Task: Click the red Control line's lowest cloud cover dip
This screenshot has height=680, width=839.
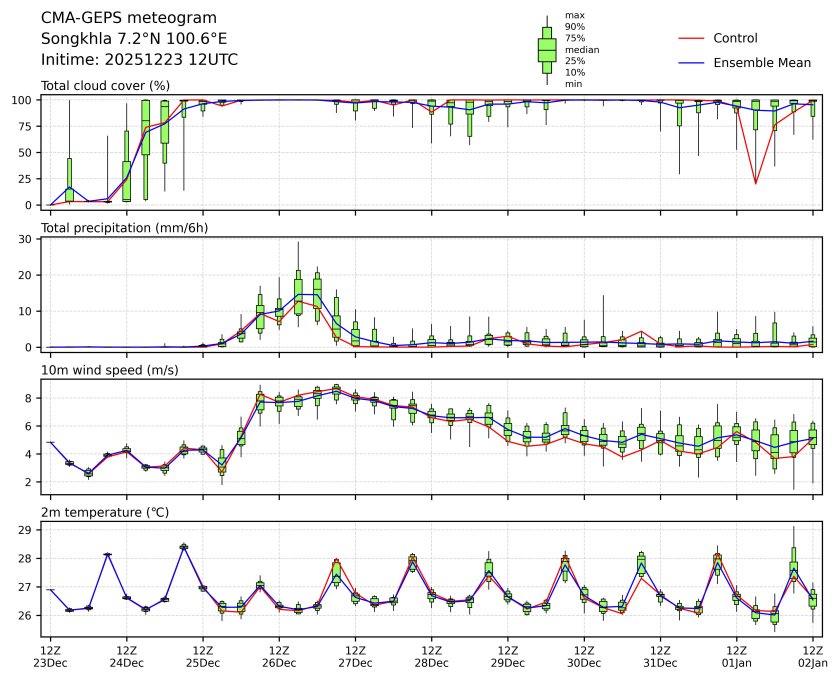Action: [755, 183]
